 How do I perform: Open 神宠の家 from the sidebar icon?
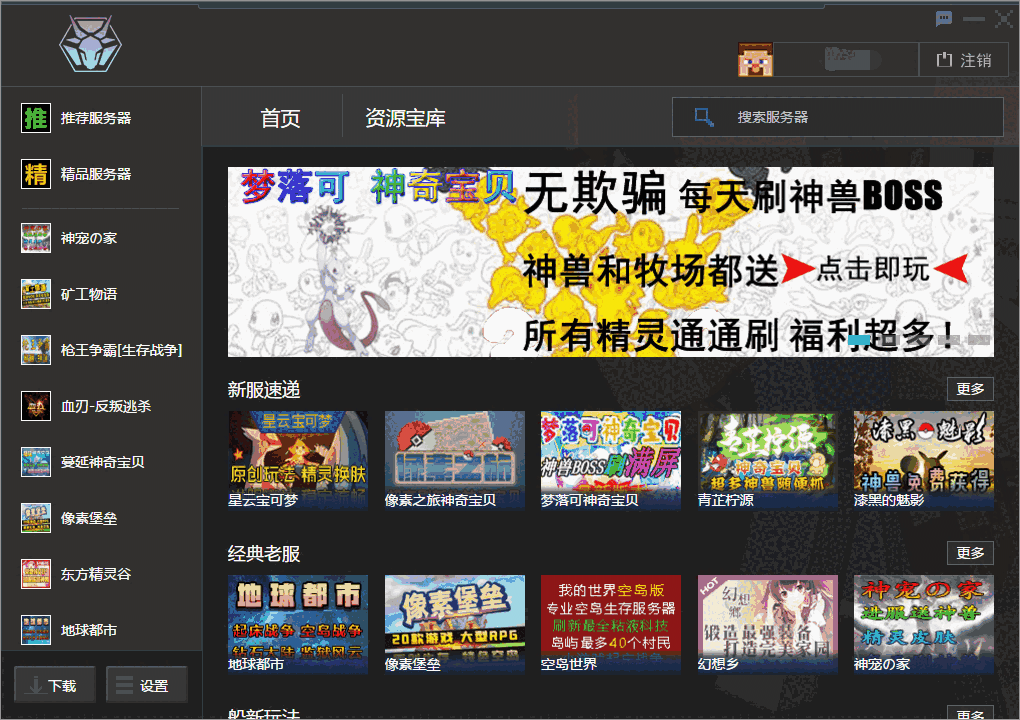point(36,238)
